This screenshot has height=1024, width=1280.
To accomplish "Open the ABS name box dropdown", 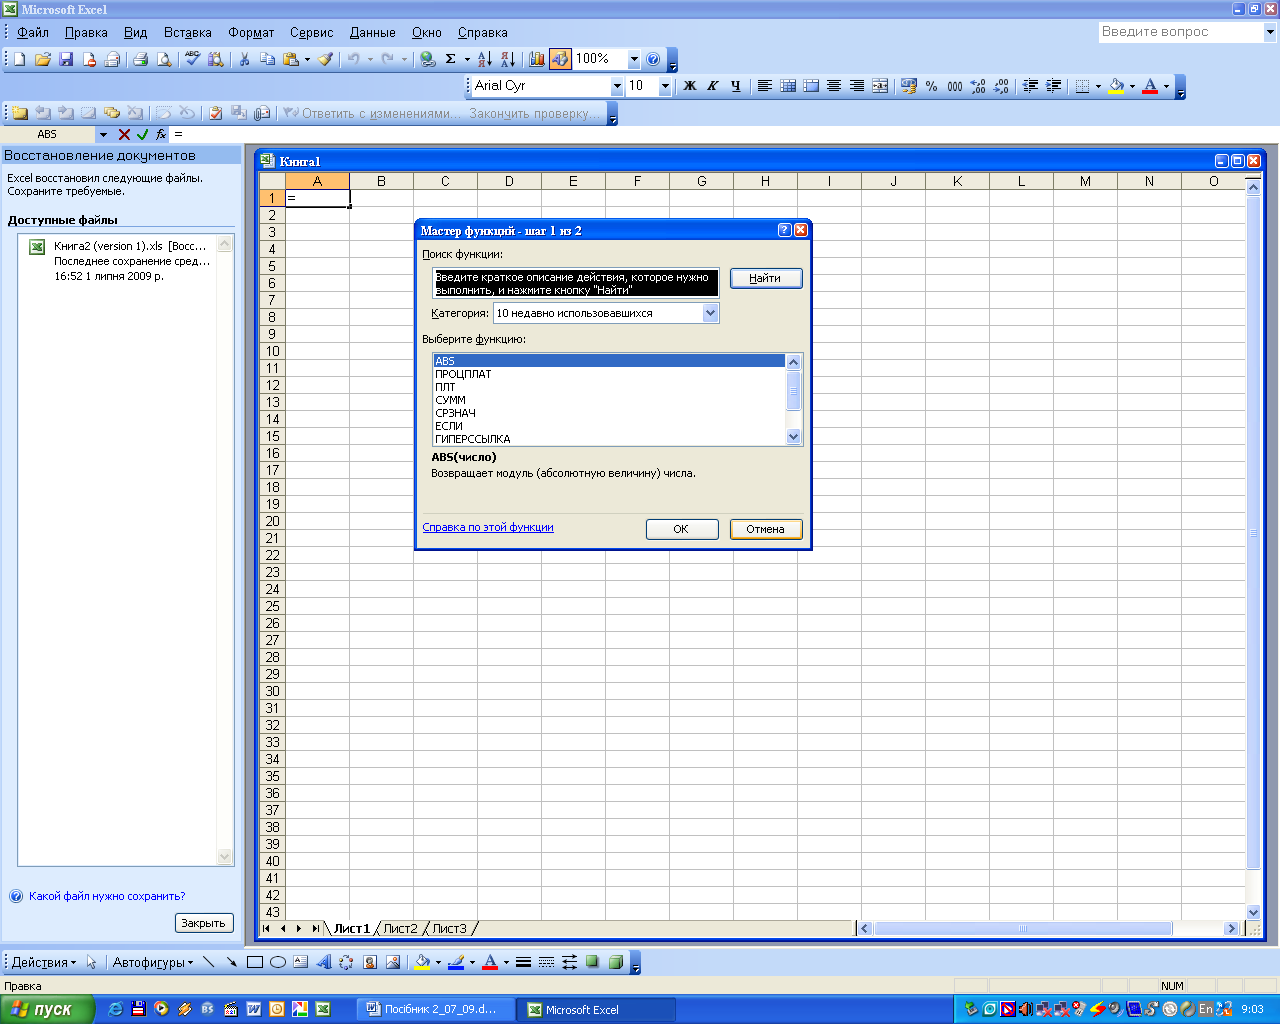I will tap(103, 134).
